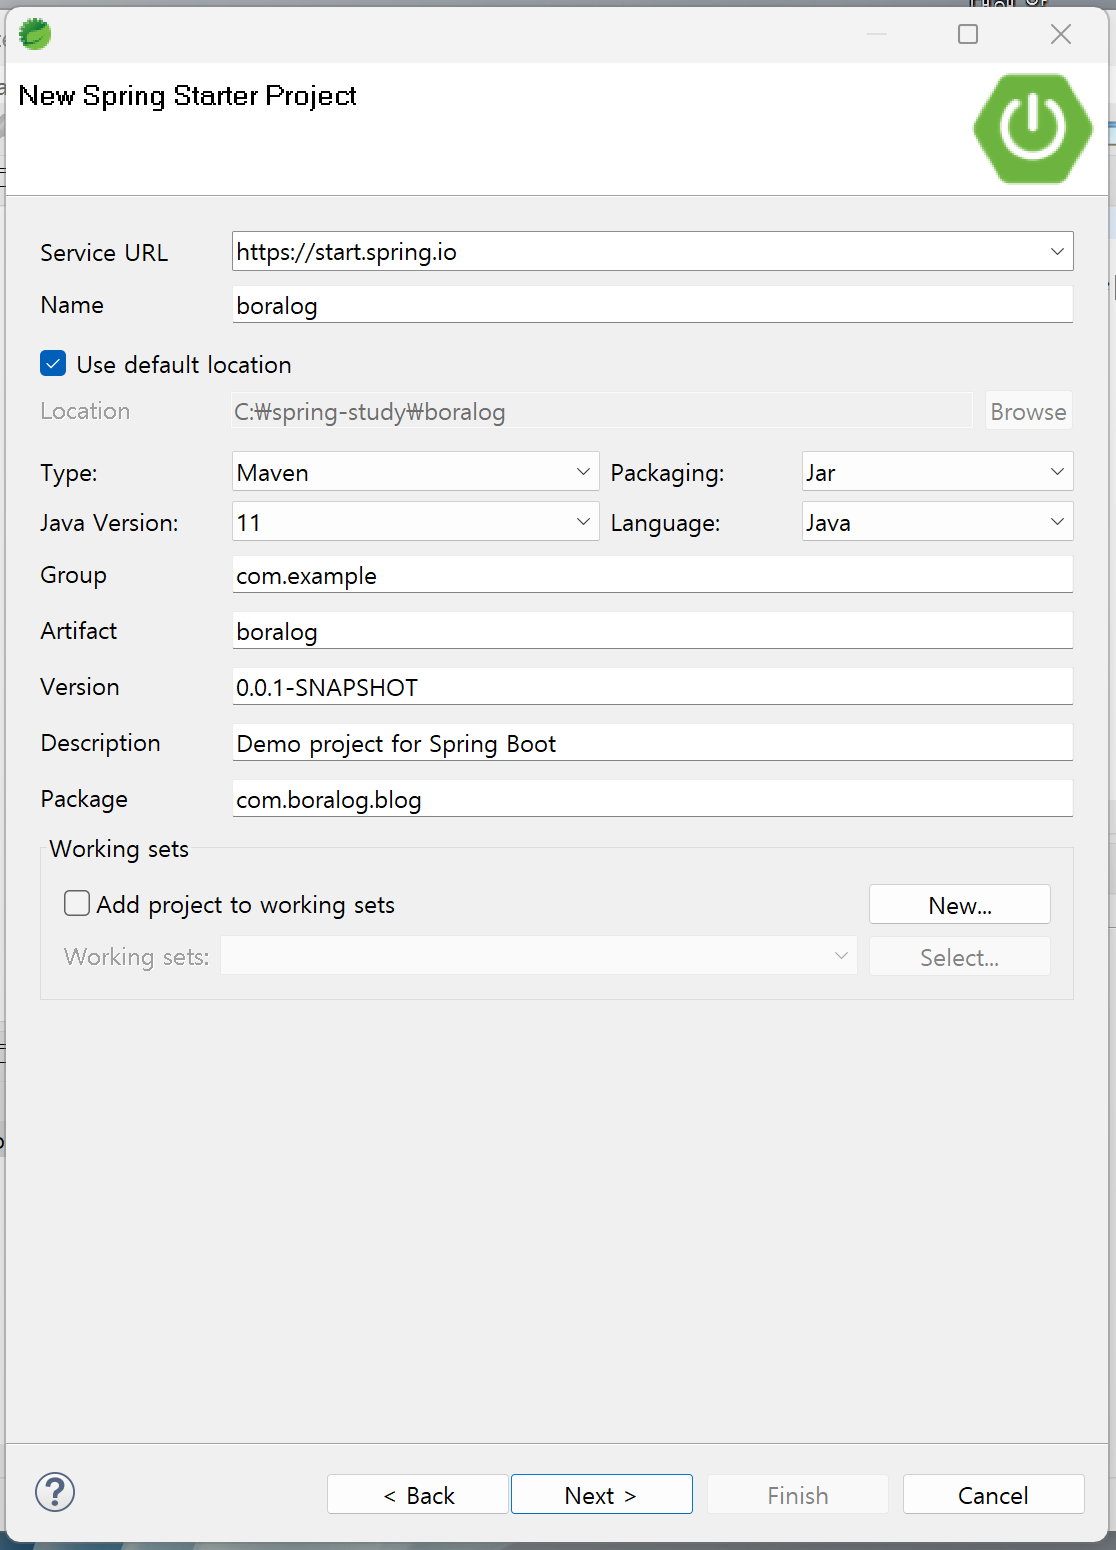Click the 'Service URL' label
This screenshot has width=1116, height=1550.
pos(104,252)
